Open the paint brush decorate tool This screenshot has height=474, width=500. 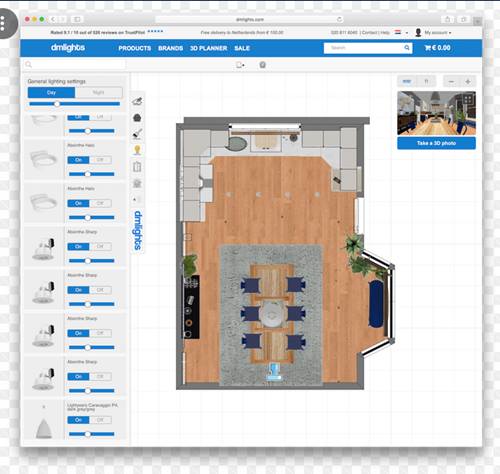coord(137,134)
